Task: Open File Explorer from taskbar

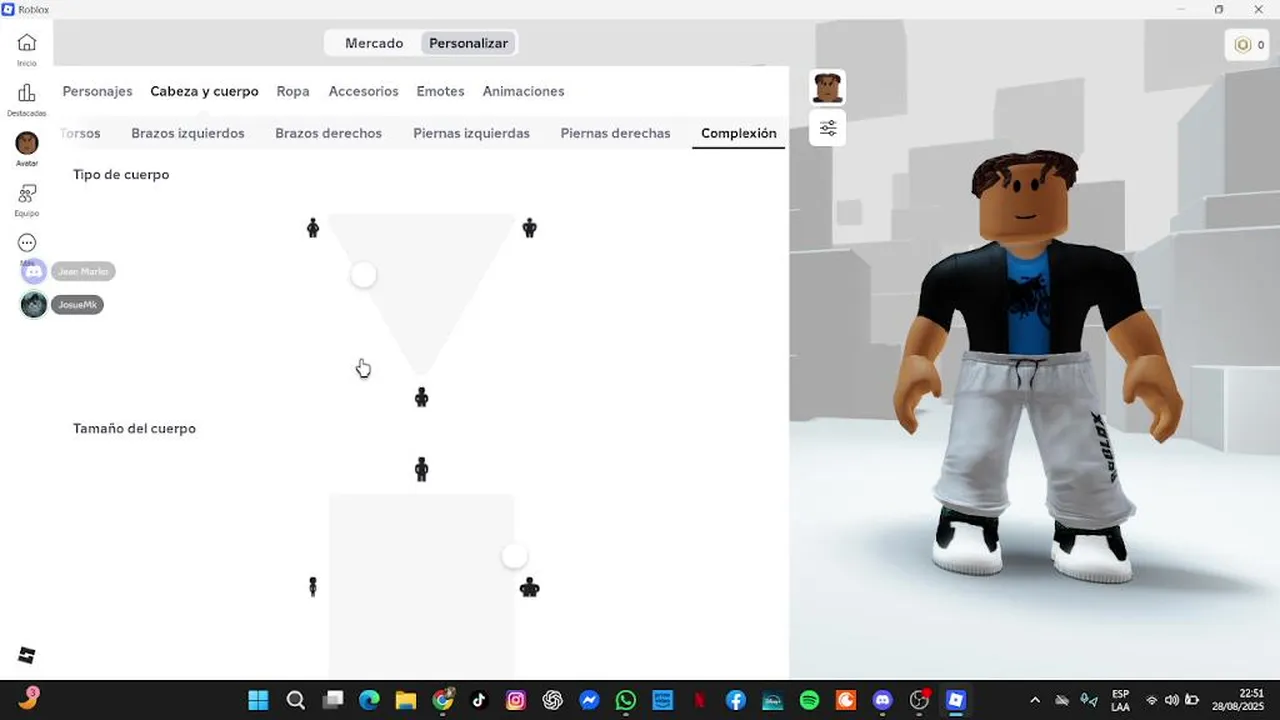Action: pyautogui.click(x=405, y=700)
